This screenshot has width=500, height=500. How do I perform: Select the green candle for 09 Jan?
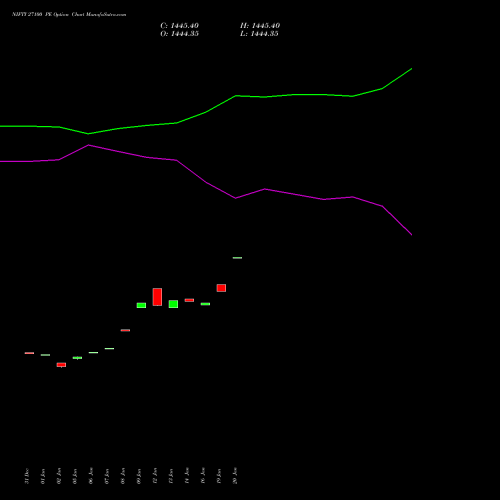[141, 305]
